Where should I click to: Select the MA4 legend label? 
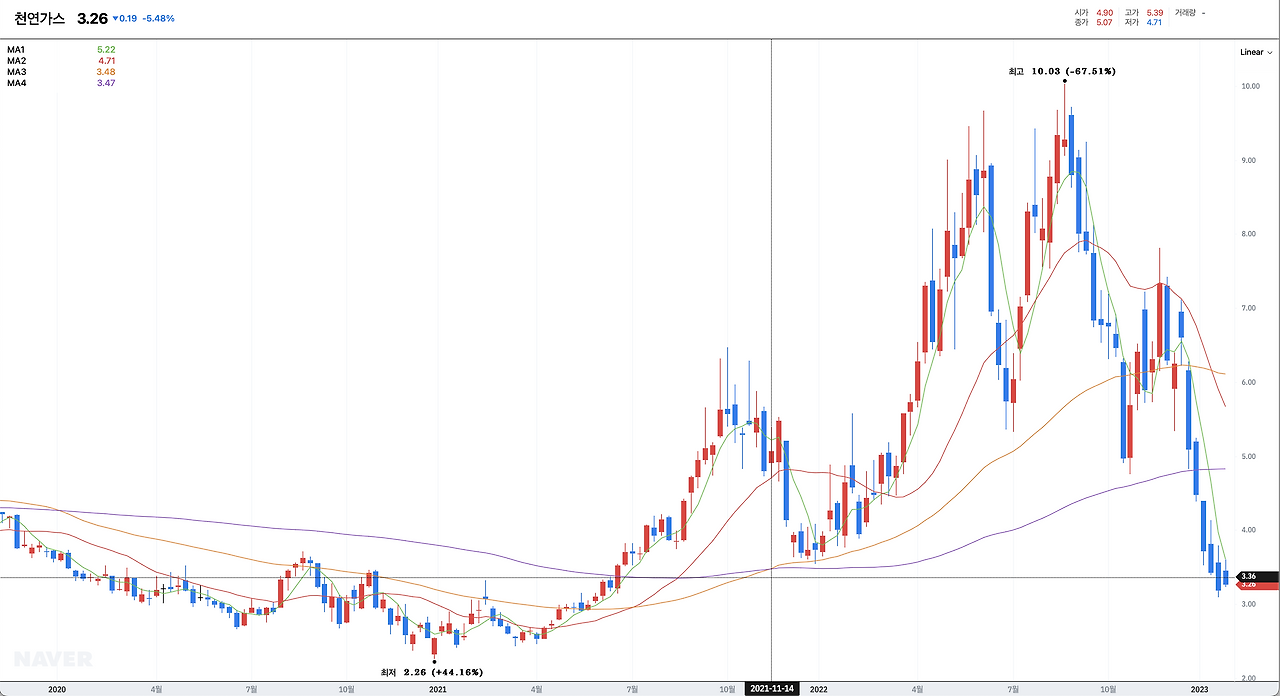point(16,83)
